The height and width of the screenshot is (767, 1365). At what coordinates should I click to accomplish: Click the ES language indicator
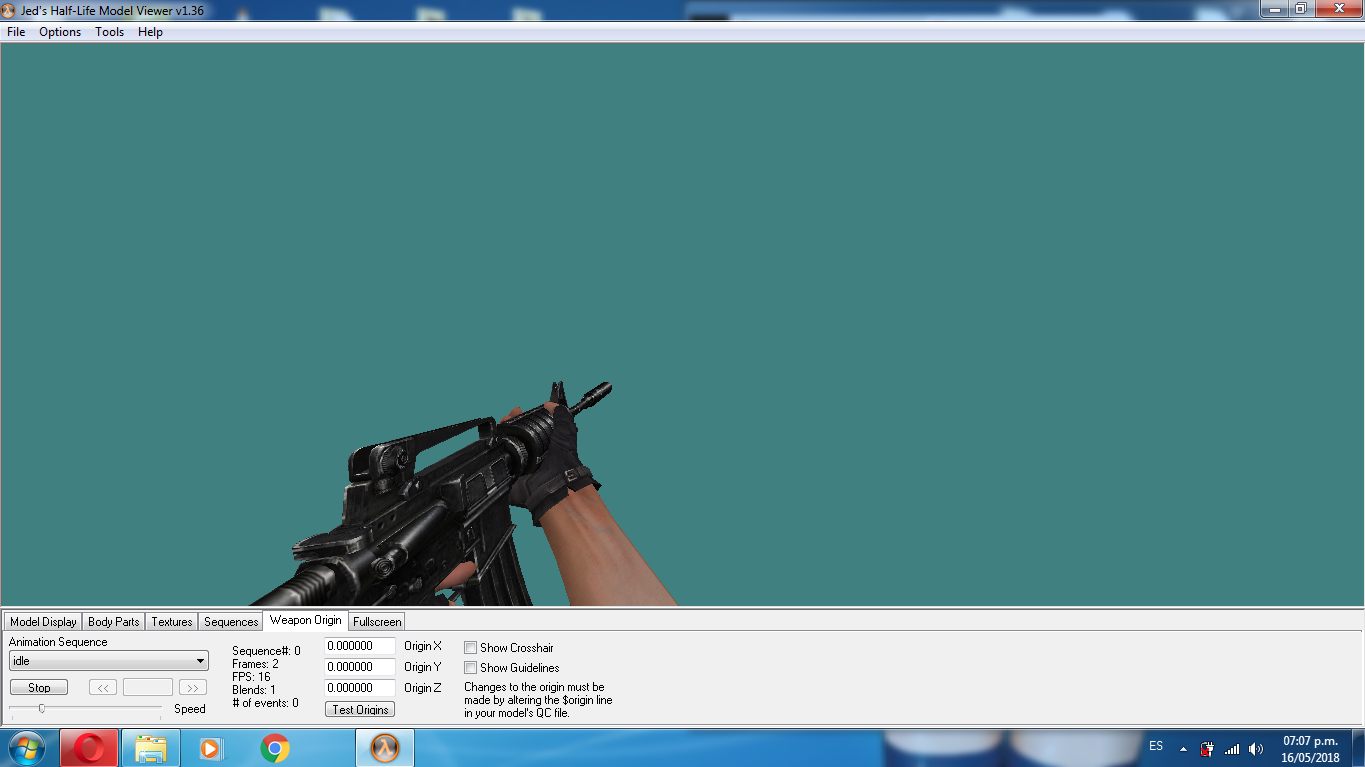(1156, 747)
